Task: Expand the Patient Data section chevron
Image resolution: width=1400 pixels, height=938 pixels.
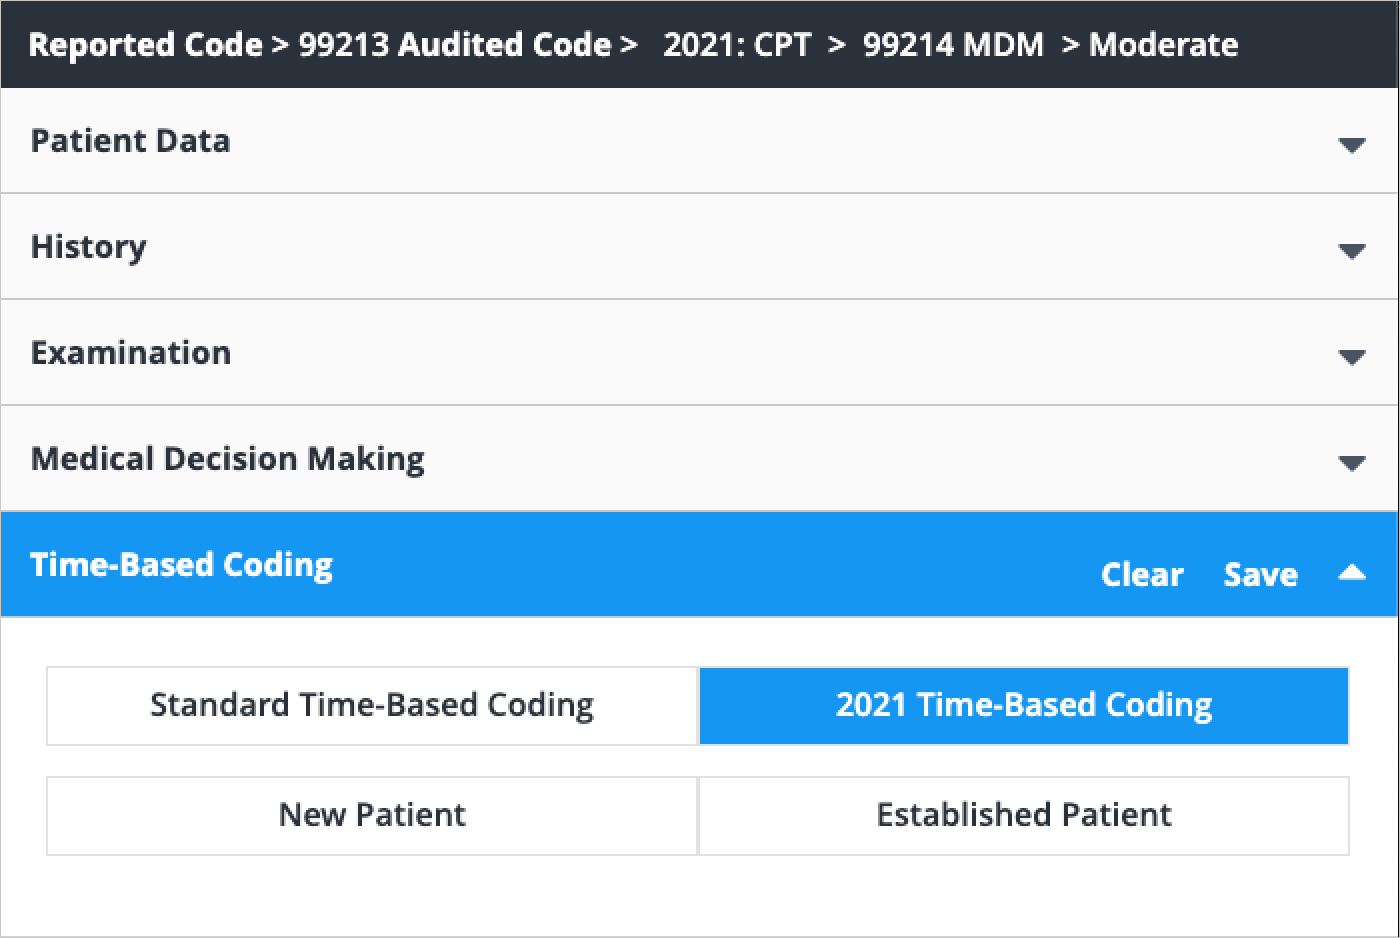Action: click(x=1352, y=145)
